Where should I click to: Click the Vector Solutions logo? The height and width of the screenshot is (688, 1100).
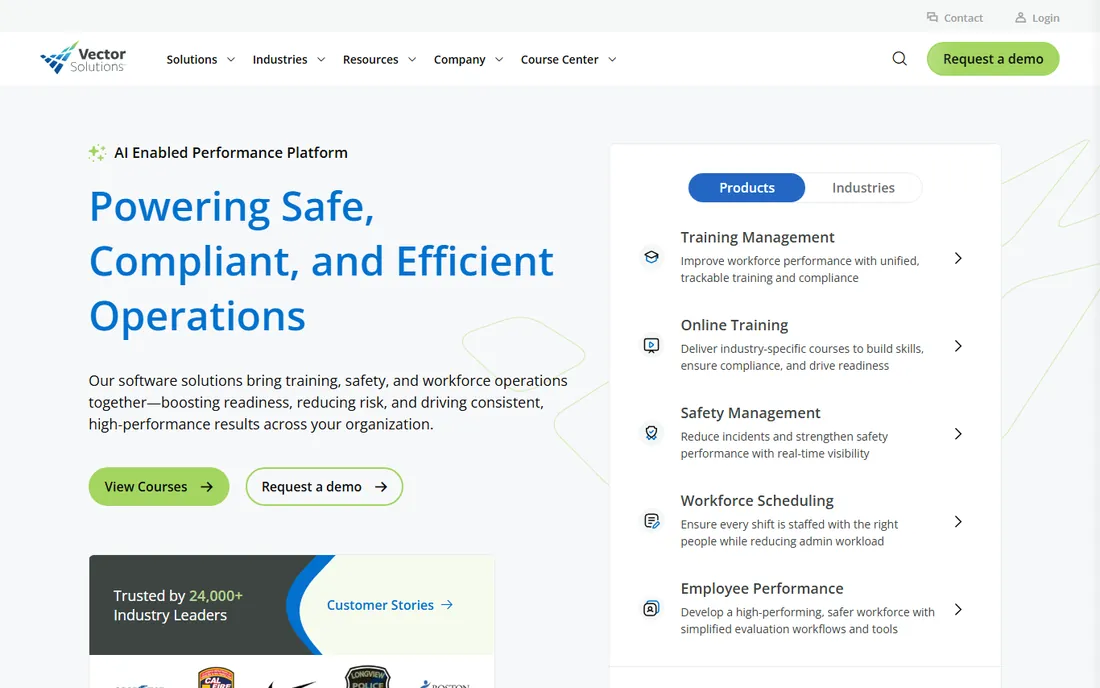83,58
